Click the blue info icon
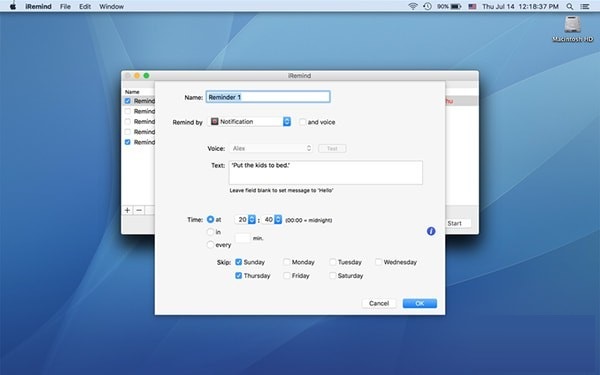 click(431, 231)
